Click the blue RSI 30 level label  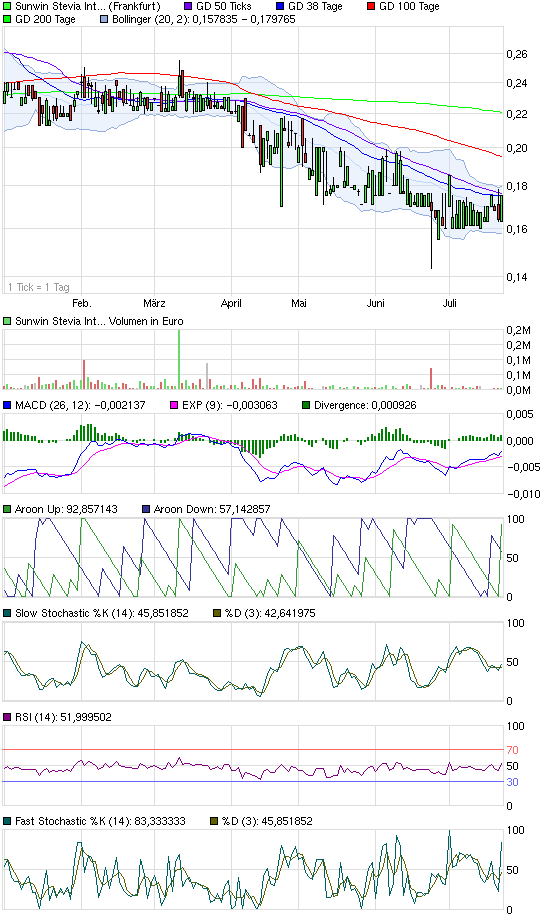point(512,782)
